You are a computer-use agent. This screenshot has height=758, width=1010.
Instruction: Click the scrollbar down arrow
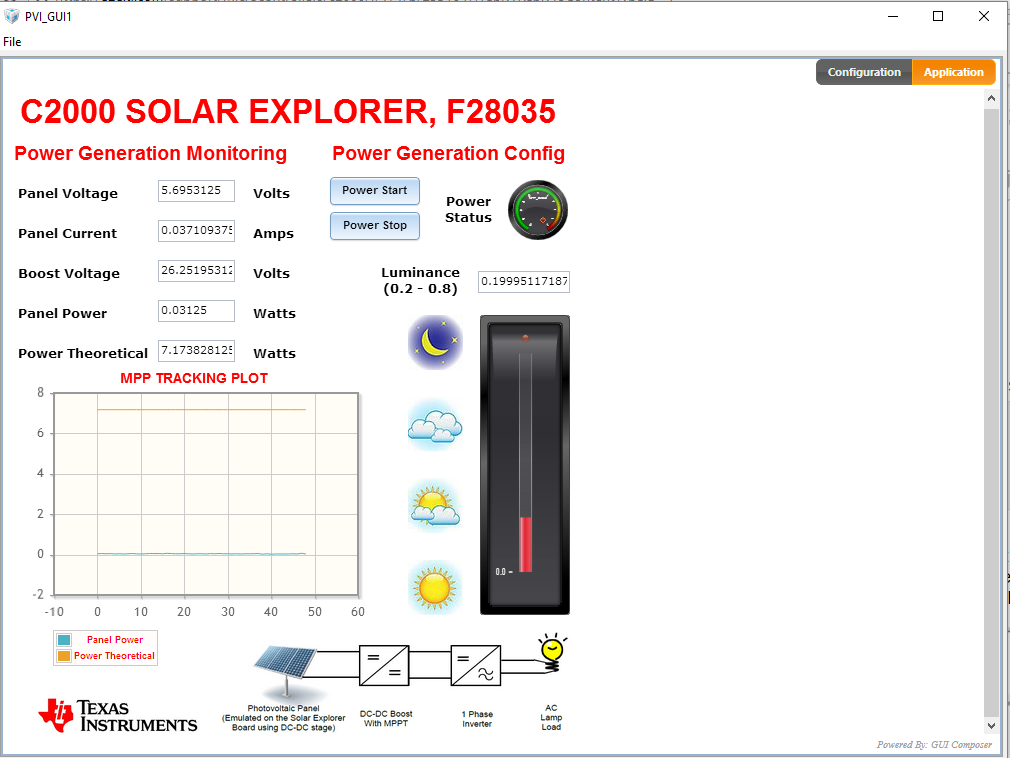coord(991,725)
